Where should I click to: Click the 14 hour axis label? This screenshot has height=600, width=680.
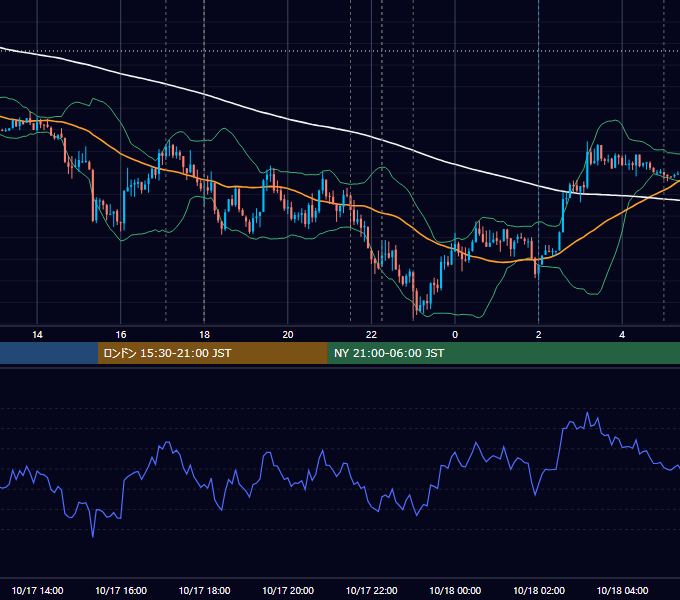tap(37, 335)
